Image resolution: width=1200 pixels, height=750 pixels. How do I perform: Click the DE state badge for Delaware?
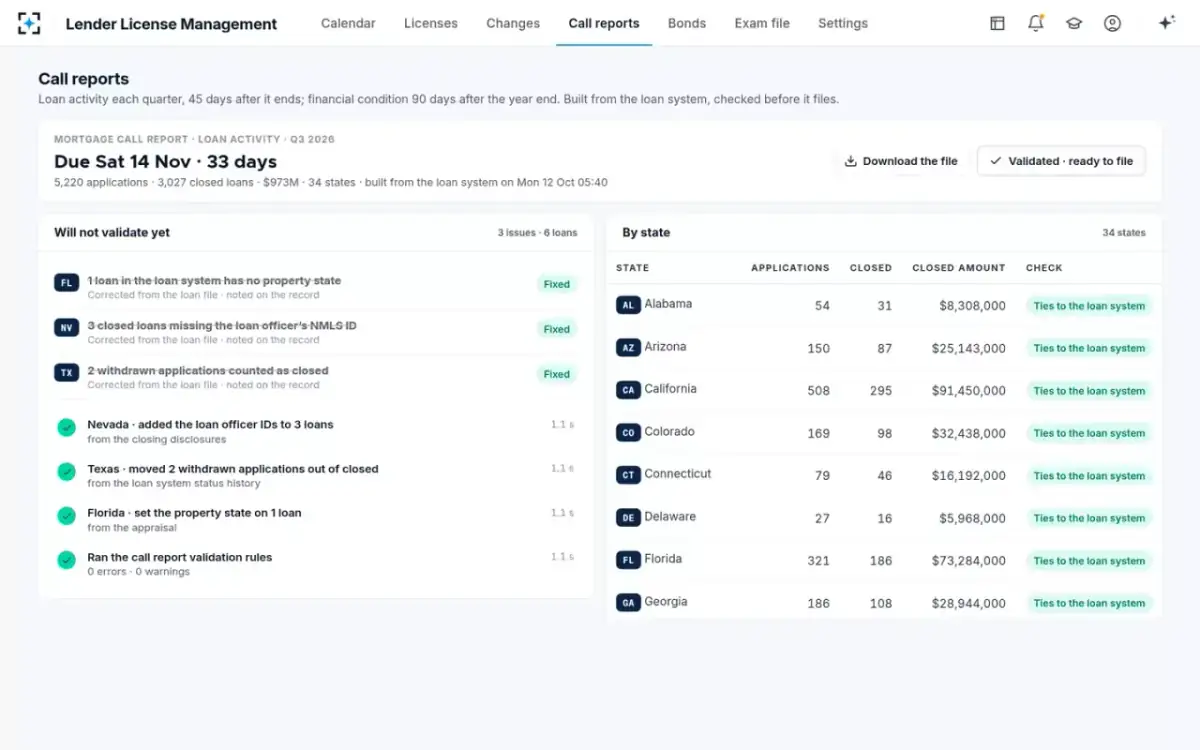tap(628, 518)
